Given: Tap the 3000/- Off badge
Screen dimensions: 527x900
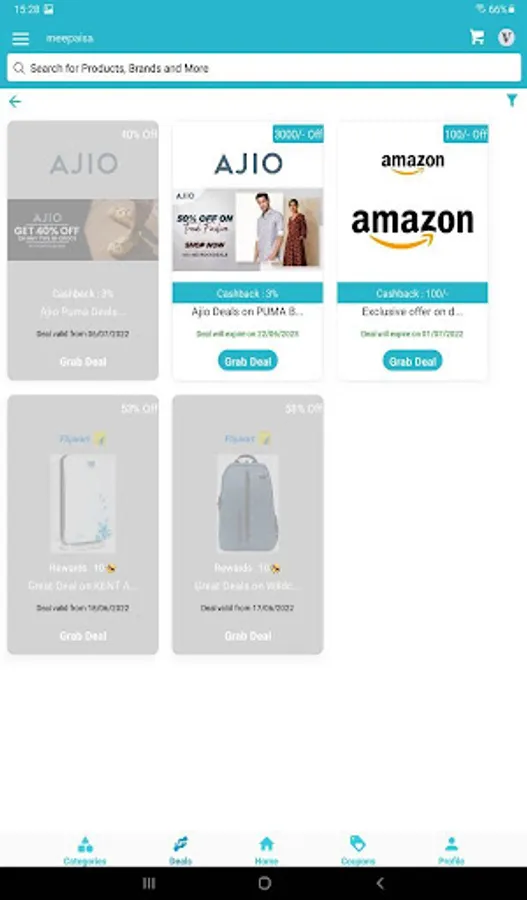Looking at the screenshot, I should click(298, 134).
